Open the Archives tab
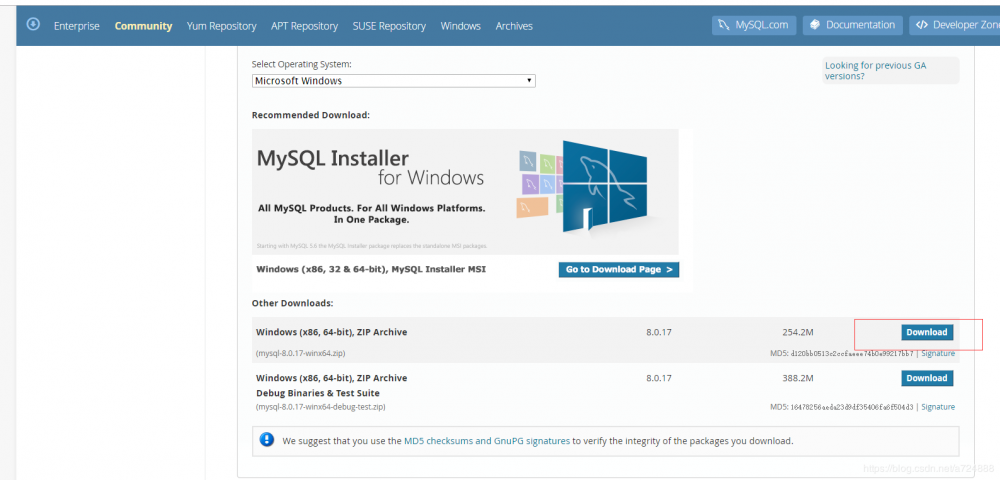This screenshot has height=480, width=1000. point(514,26)
